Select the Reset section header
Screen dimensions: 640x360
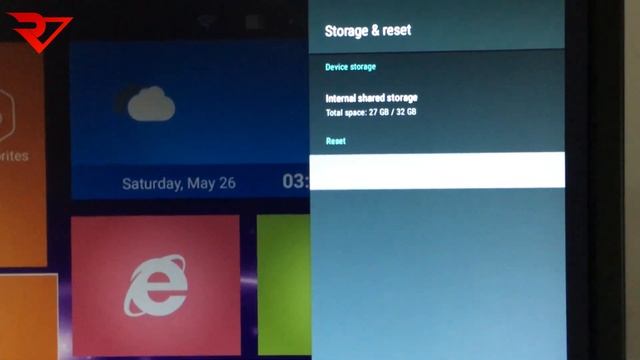(336, 141)
